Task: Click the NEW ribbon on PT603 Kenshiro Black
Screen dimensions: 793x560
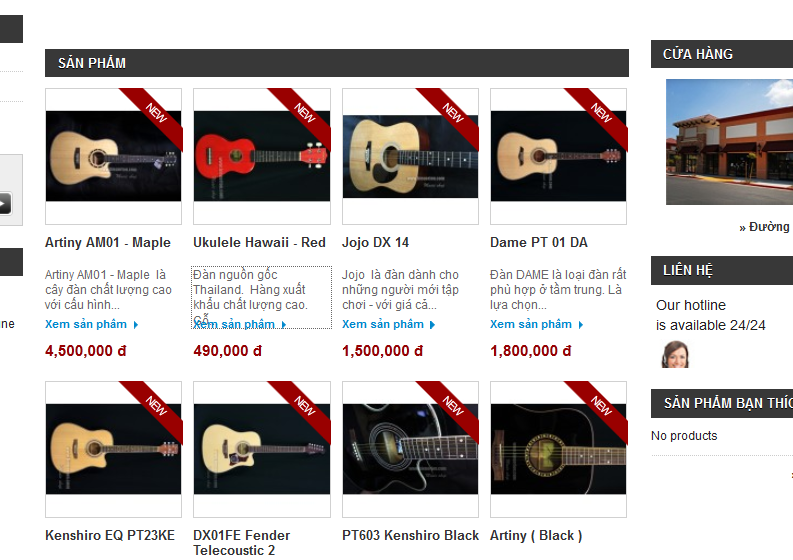Action: pos(451,407)
